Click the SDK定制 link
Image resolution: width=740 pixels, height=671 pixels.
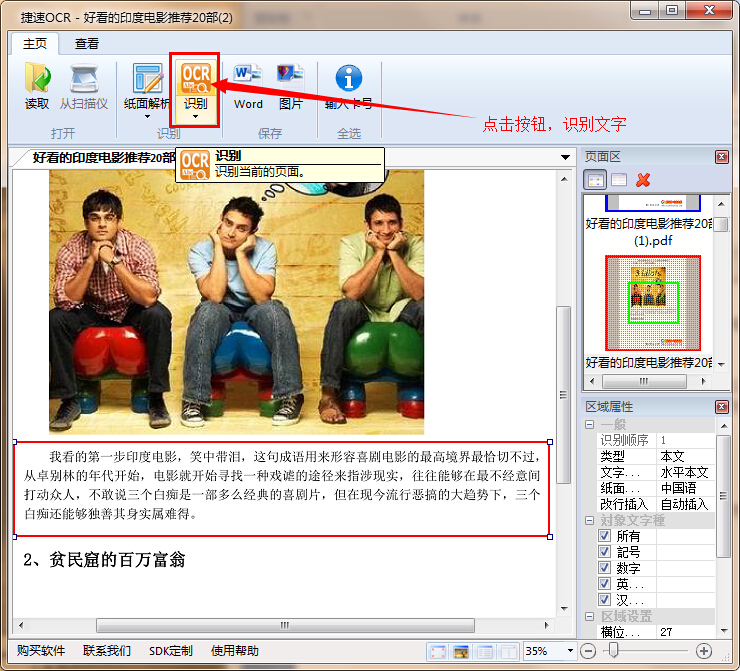coord(171,651)
